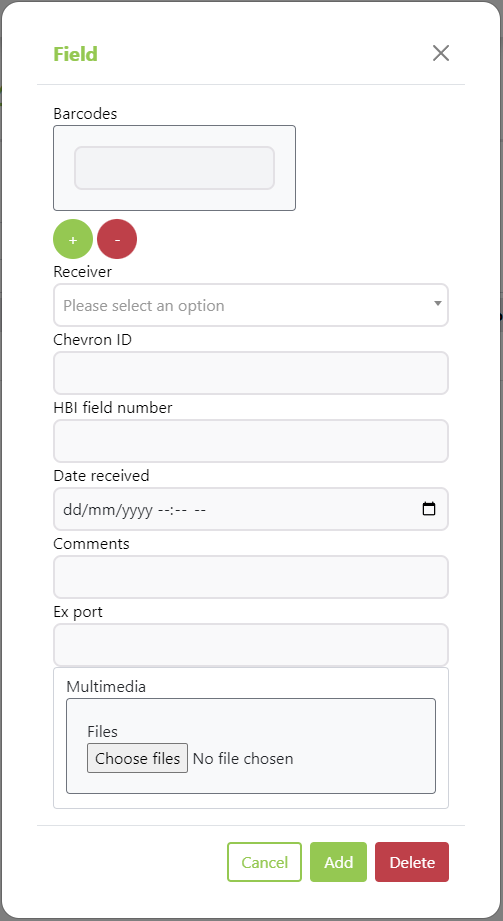The width and height of the screenshot is (503, 921).
Task: Submit the form with the Add button
Action: 338,862
